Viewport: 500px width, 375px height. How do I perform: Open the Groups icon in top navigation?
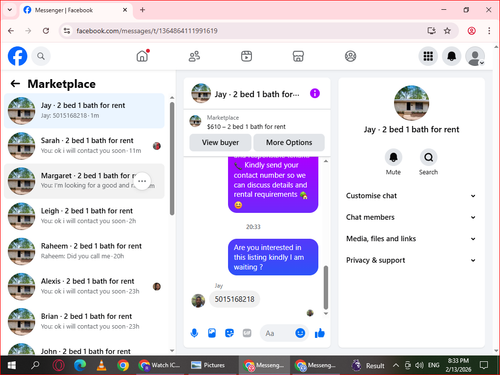pos(350,56)
